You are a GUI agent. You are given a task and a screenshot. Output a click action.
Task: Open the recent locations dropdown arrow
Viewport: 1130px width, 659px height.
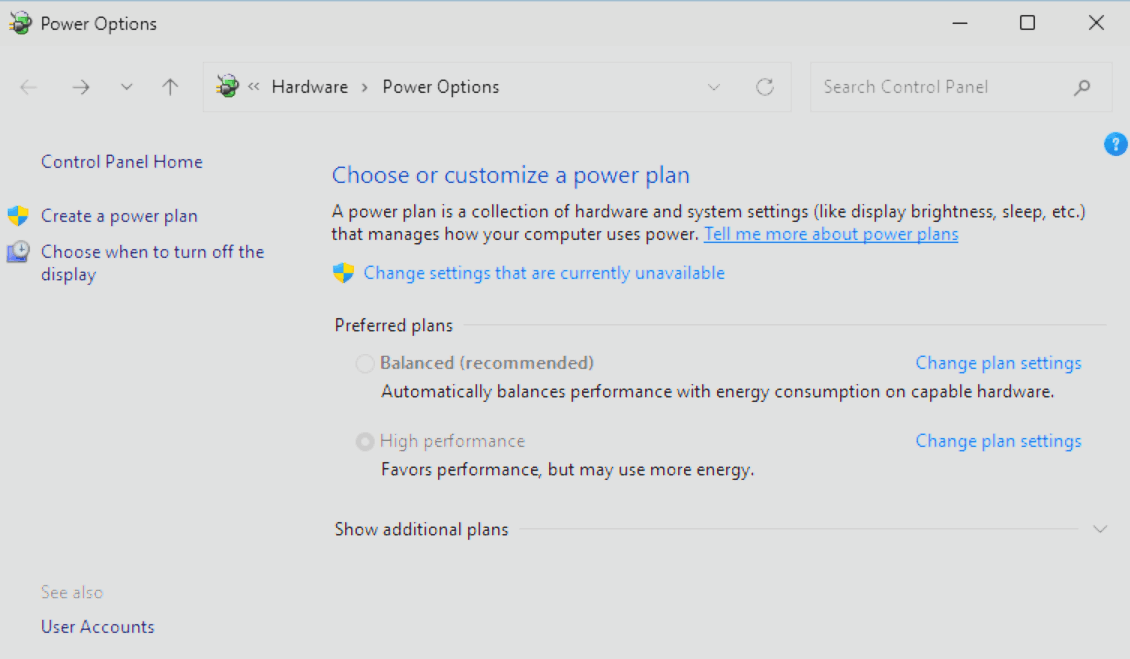point(126,87)
